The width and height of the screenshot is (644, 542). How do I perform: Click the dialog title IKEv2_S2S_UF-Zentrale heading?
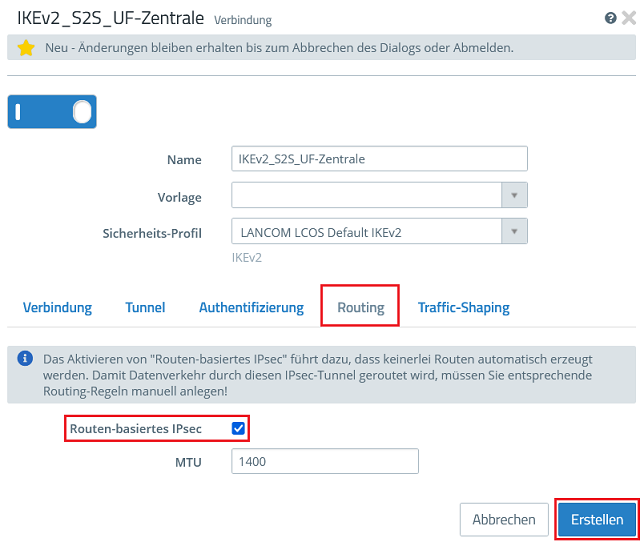pyautogui.click(x=110, y=18)
